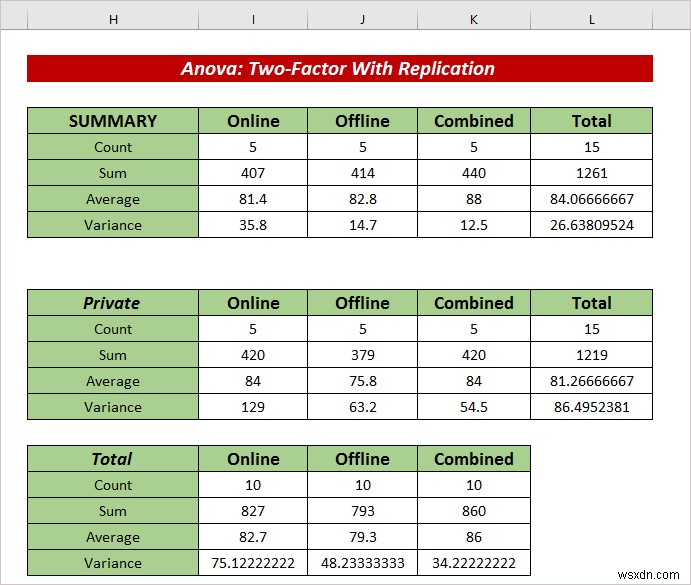Select variance cell 14.7

pyautogui.click(x=362, y=225)
